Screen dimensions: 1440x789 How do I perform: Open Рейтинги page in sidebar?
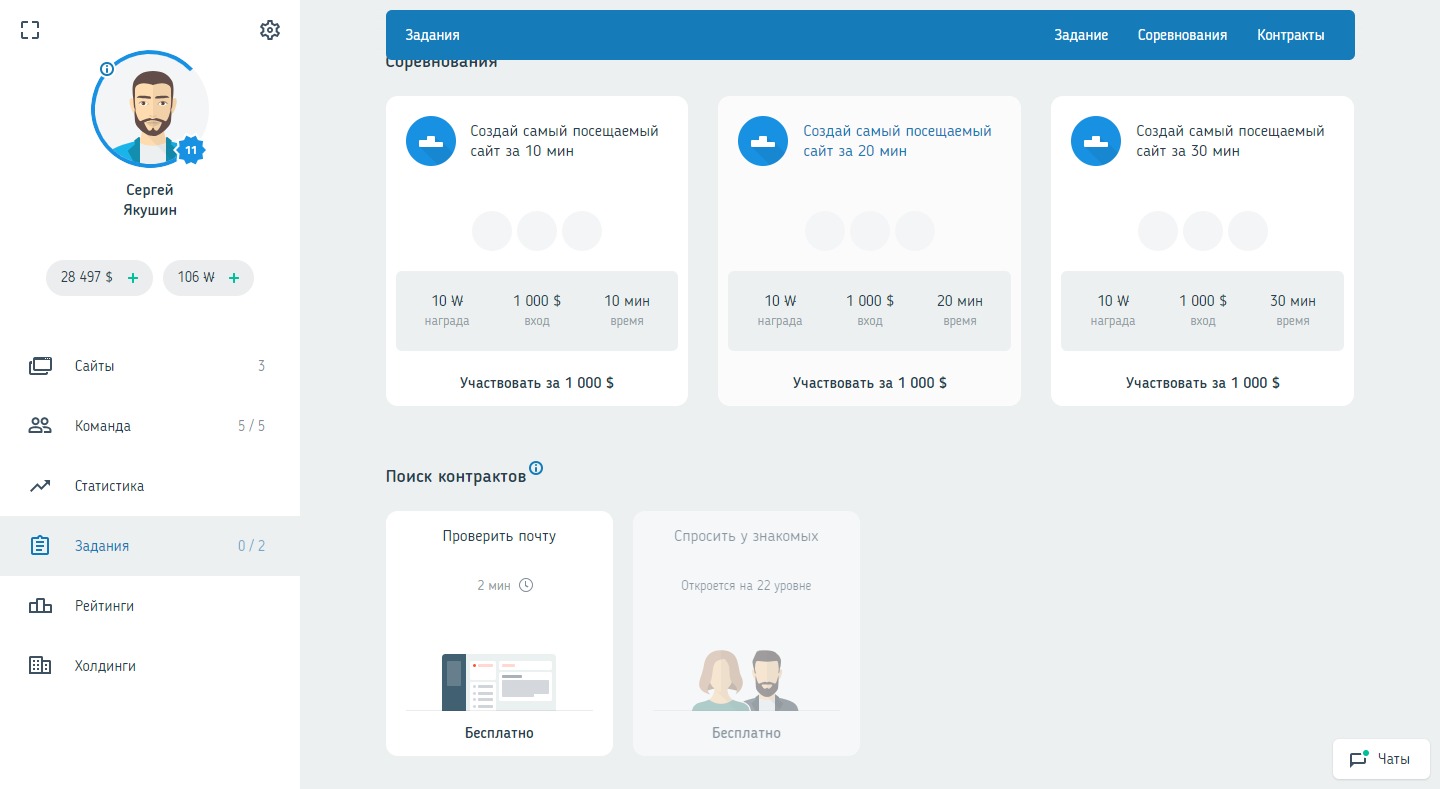click(104, 606)
